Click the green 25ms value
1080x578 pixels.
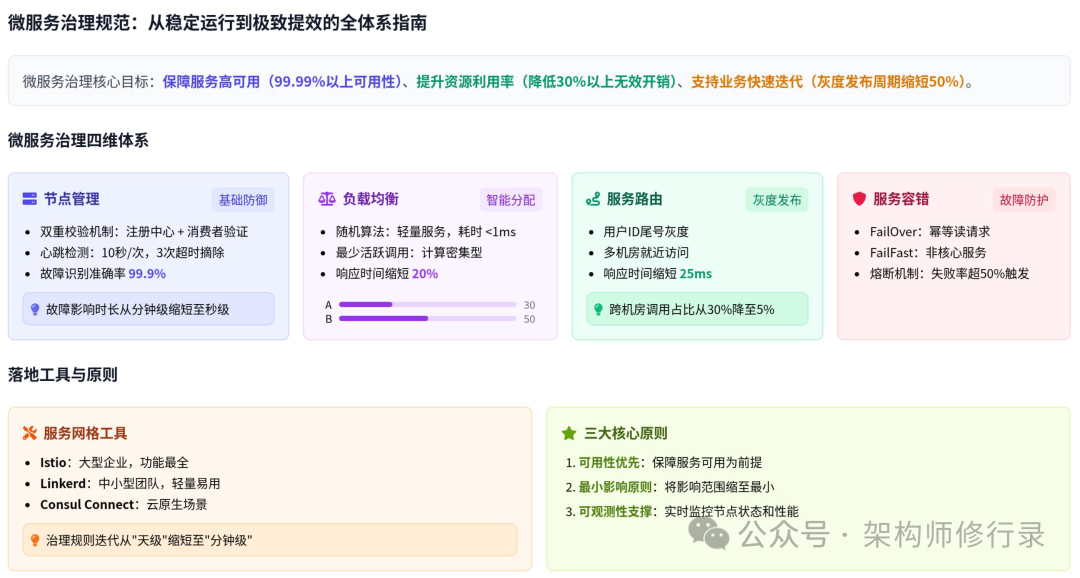696,273
